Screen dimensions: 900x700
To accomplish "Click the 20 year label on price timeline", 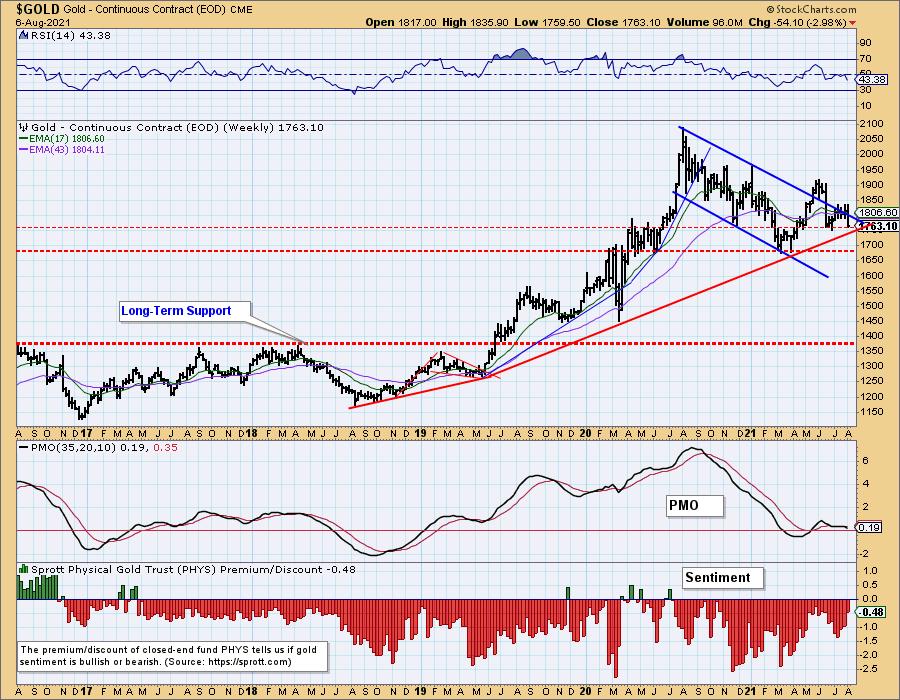I will click(585, 433).
